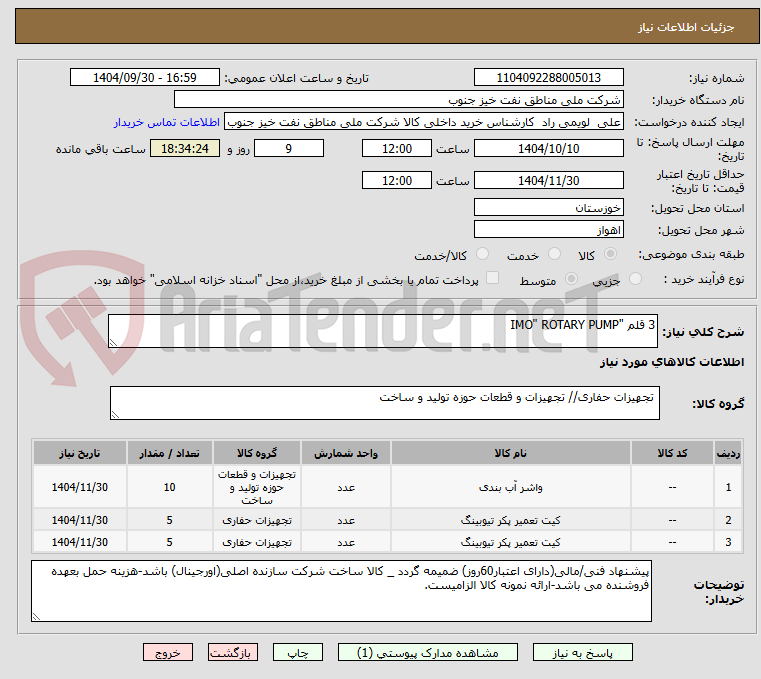Click the واحد شمارش column header
The image size is (761, 679).
click(346, 453)
